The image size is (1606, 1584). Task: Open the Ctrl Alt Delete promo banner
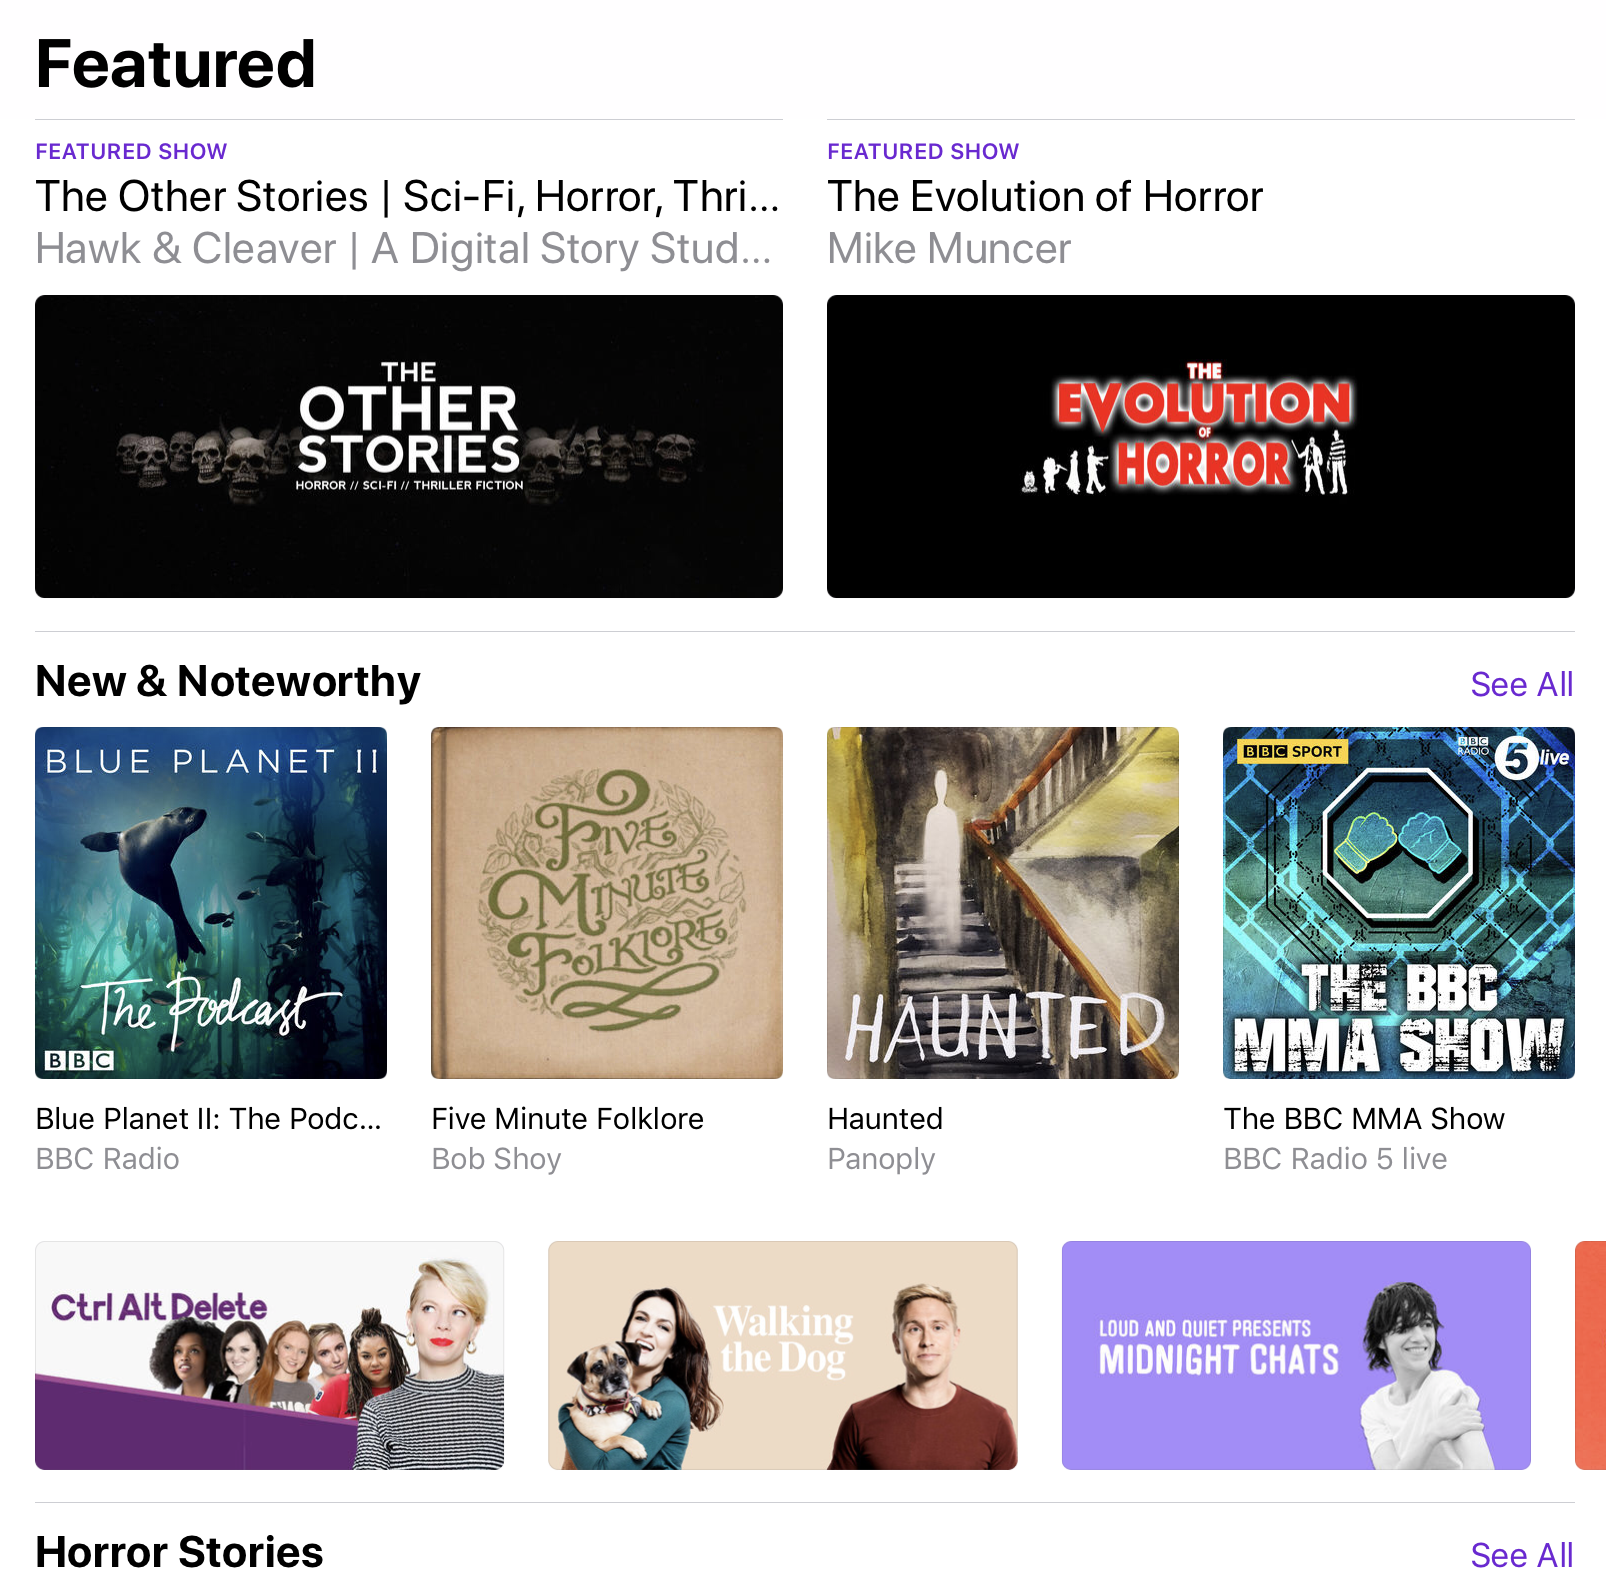tap(269, 1355)
